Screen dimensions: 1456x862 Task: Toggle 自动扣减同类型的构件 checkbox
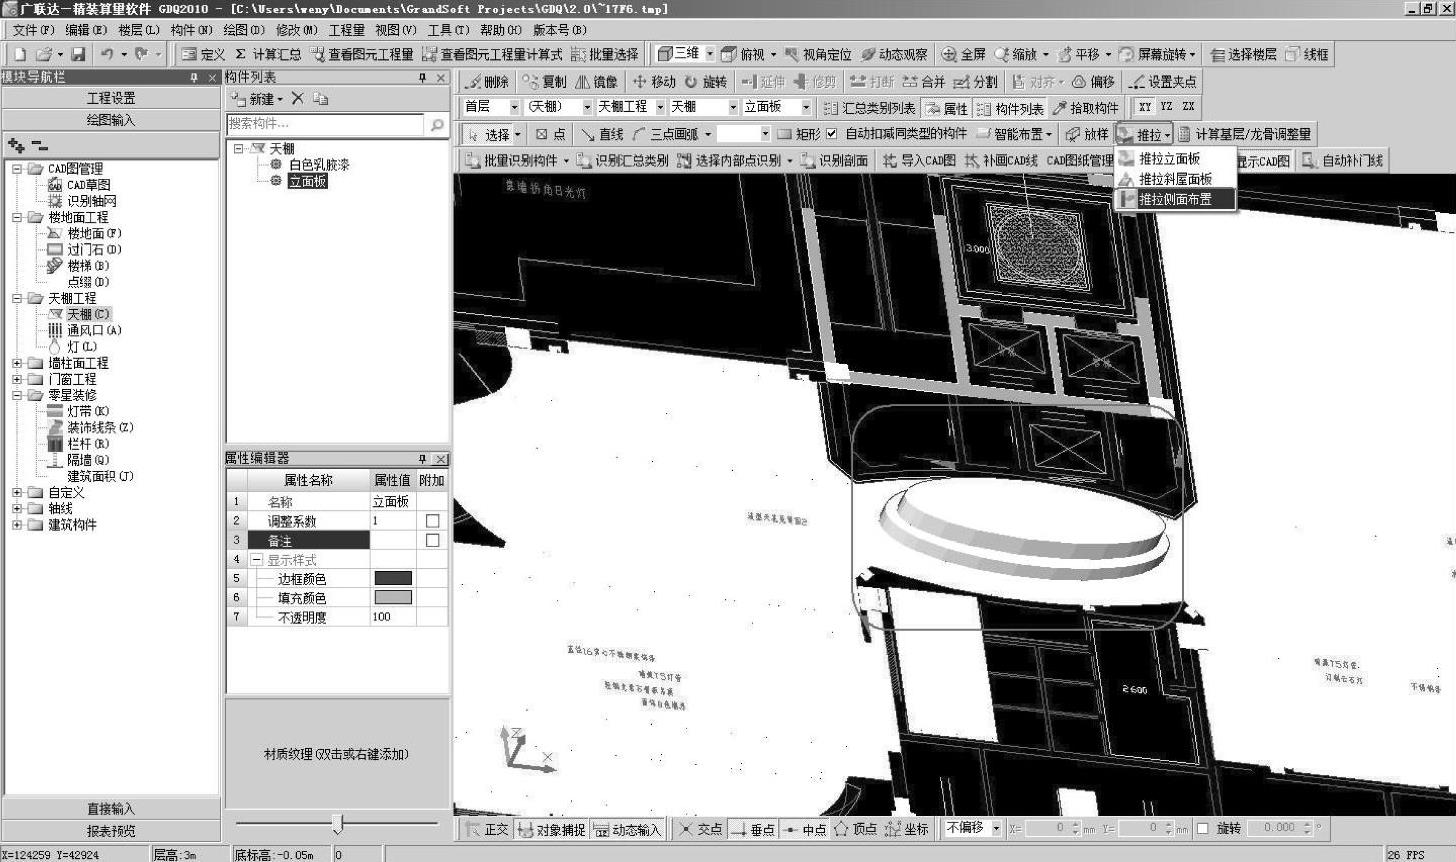[x=831, y=134]
